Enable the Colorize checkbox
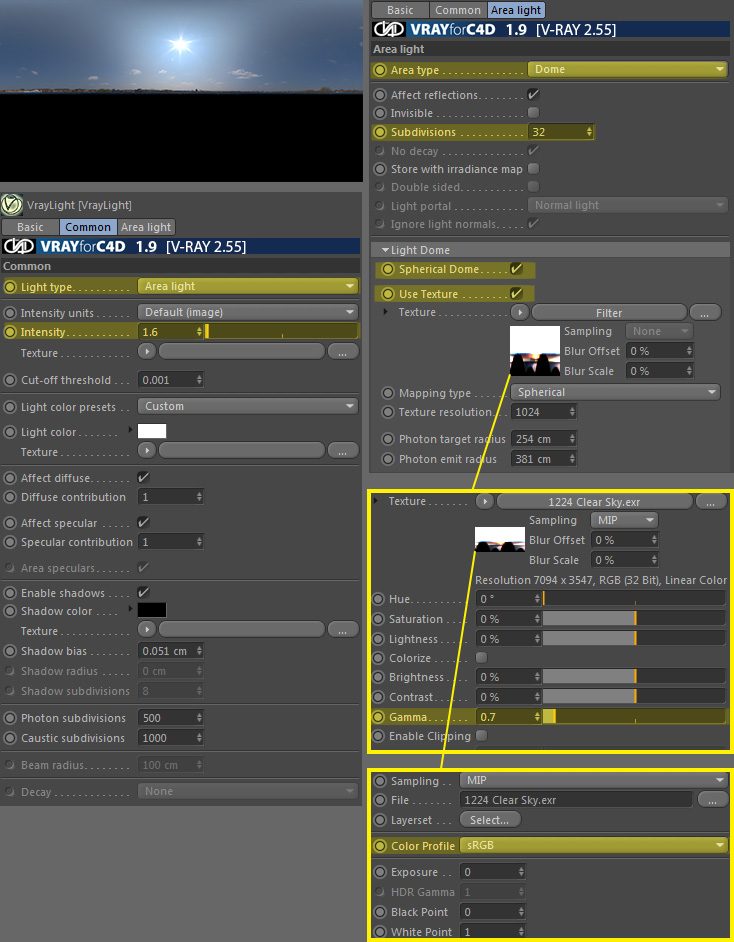Viewport: 734px width, 942px height. point(482,658)
